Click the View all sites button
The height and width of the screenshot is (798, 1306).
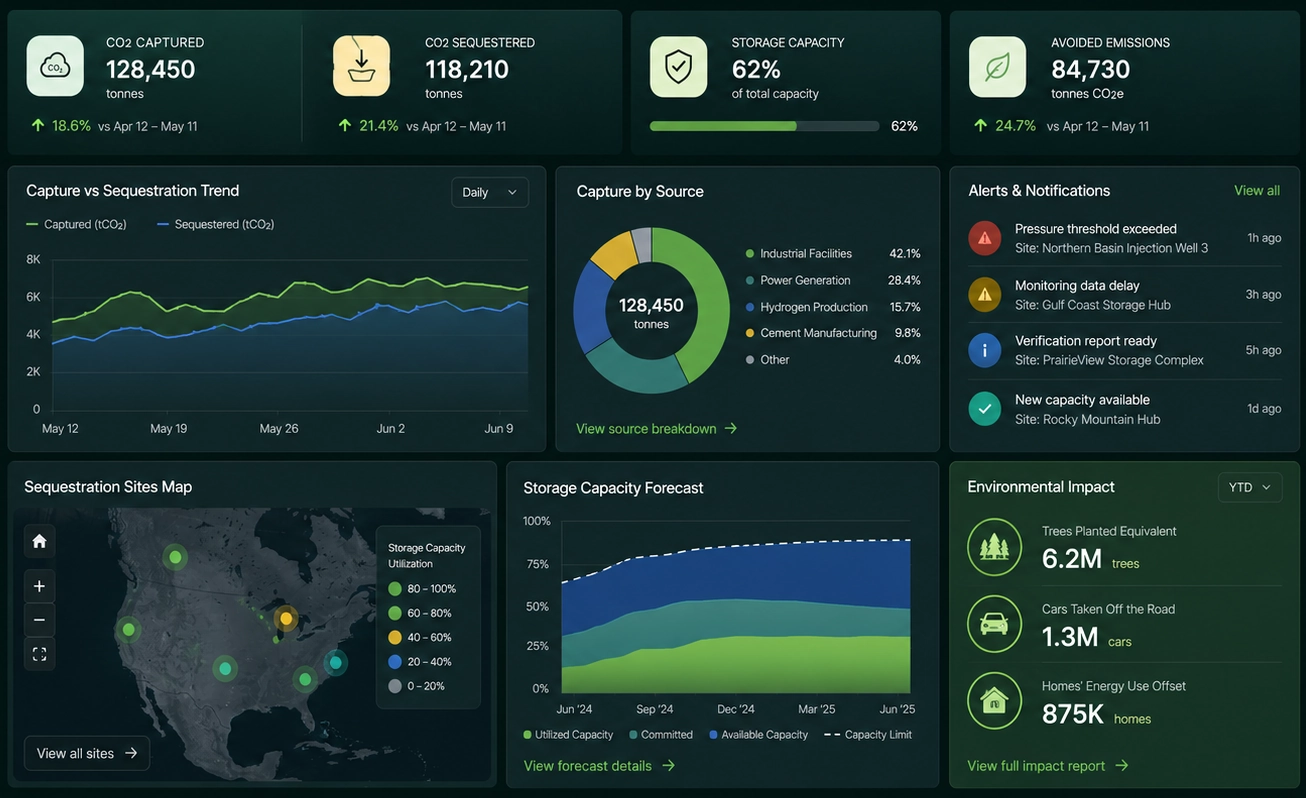coord(87,753)
